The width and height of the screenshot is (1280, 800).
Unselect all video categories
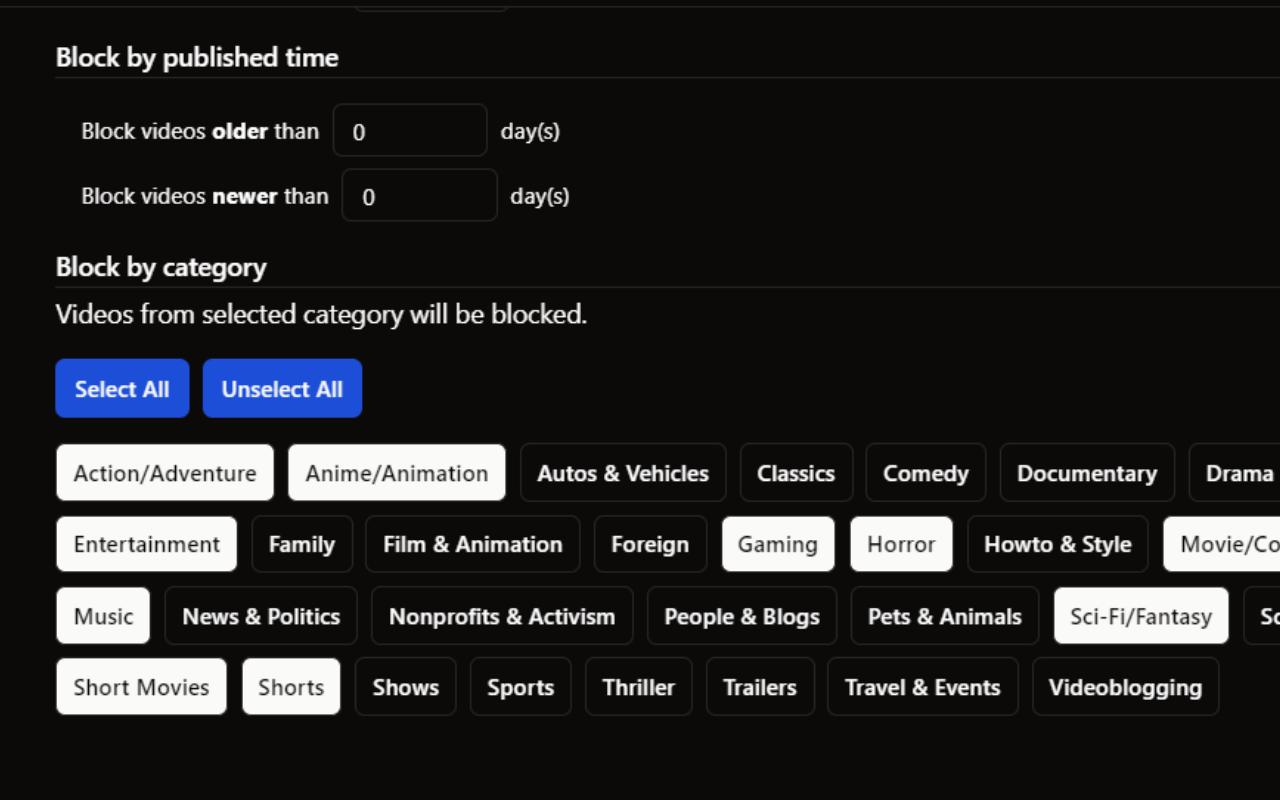point(282,388)
